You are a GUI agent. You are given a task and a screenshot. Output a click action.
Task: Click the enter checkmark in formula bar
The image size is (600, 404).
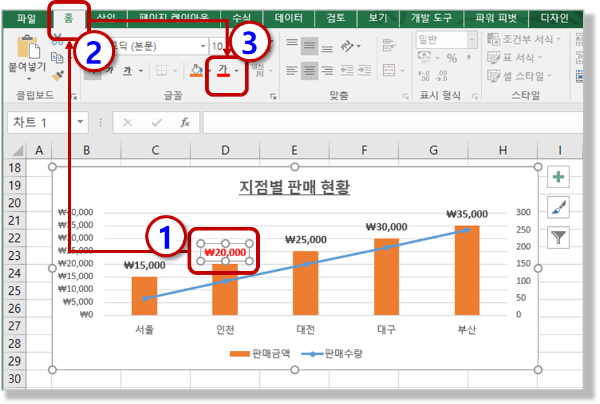coord(157,123)
